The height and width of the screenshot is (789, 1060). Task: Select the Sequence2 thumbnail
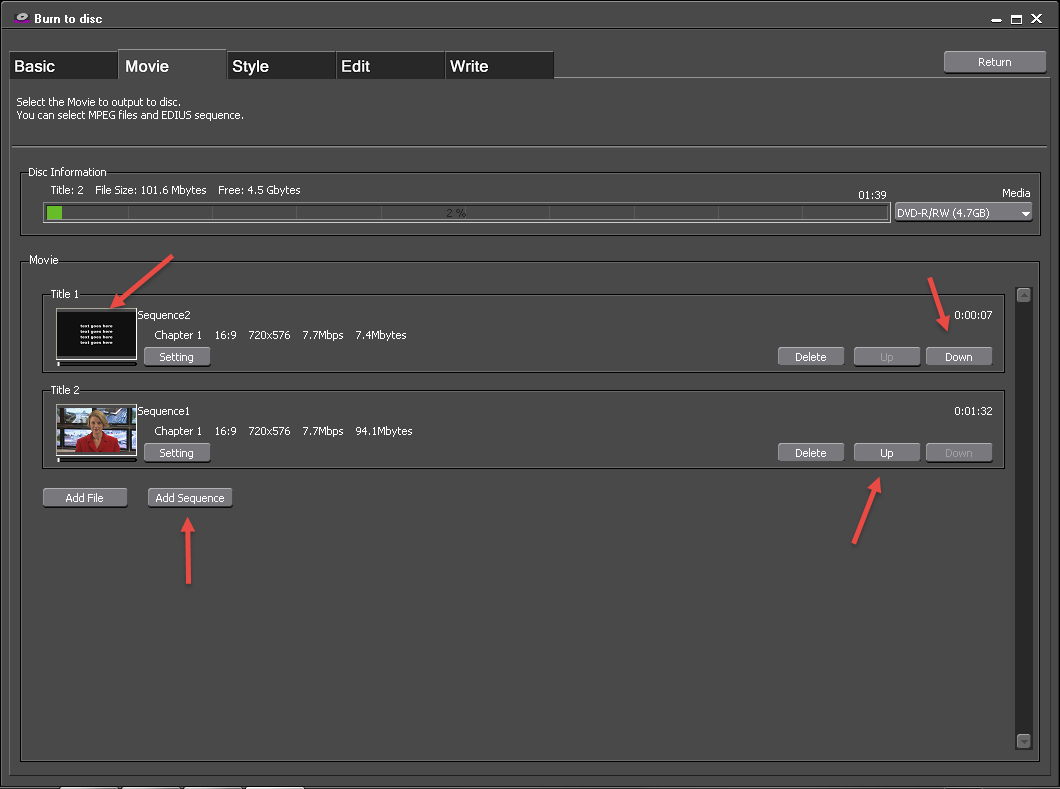tap(96, 334)
